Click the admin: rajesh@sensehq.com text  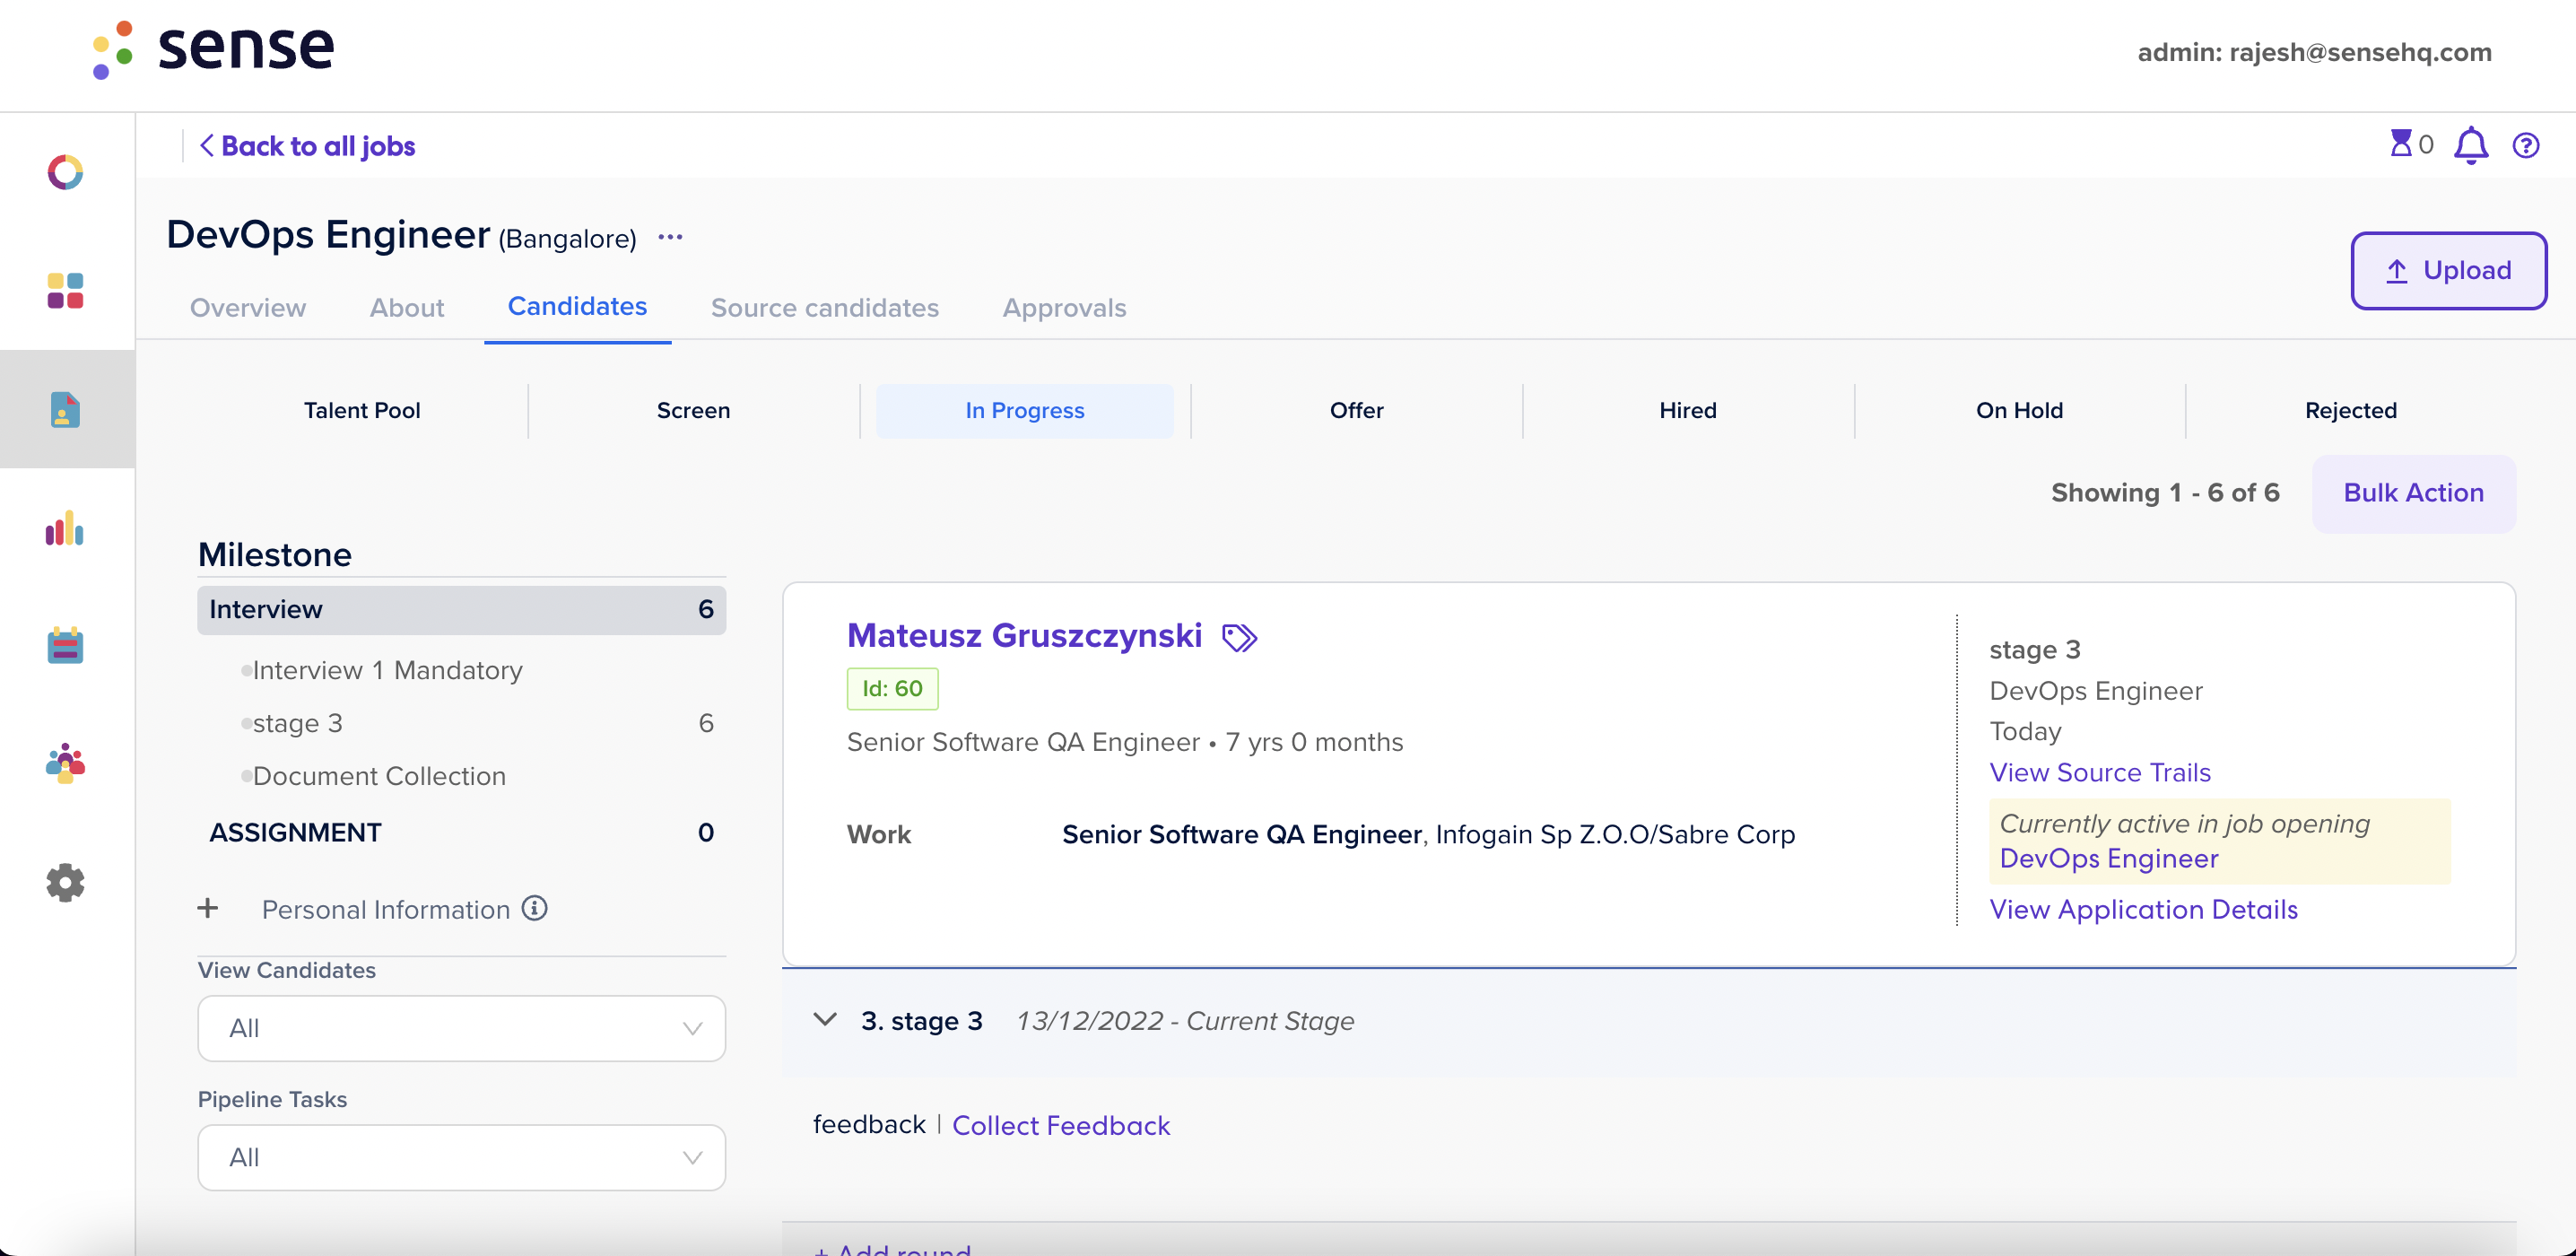[x=2314, y=52]
